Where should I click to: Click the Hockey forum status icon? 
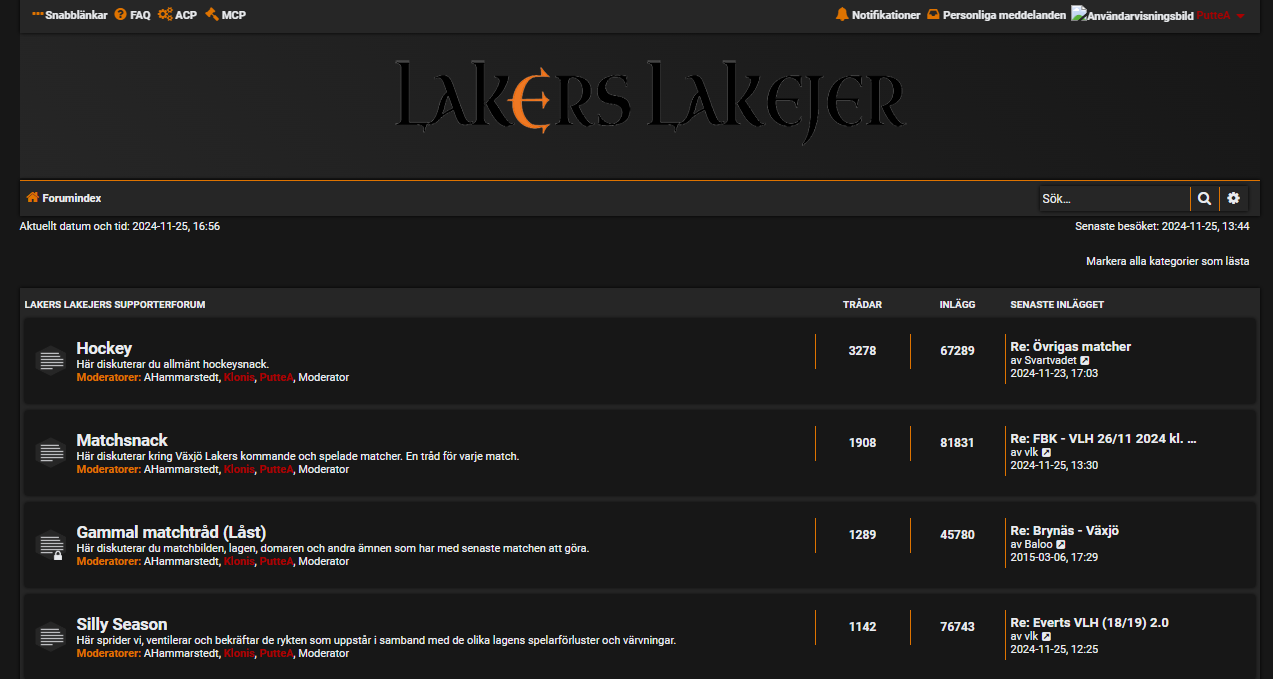coord(50,360)
